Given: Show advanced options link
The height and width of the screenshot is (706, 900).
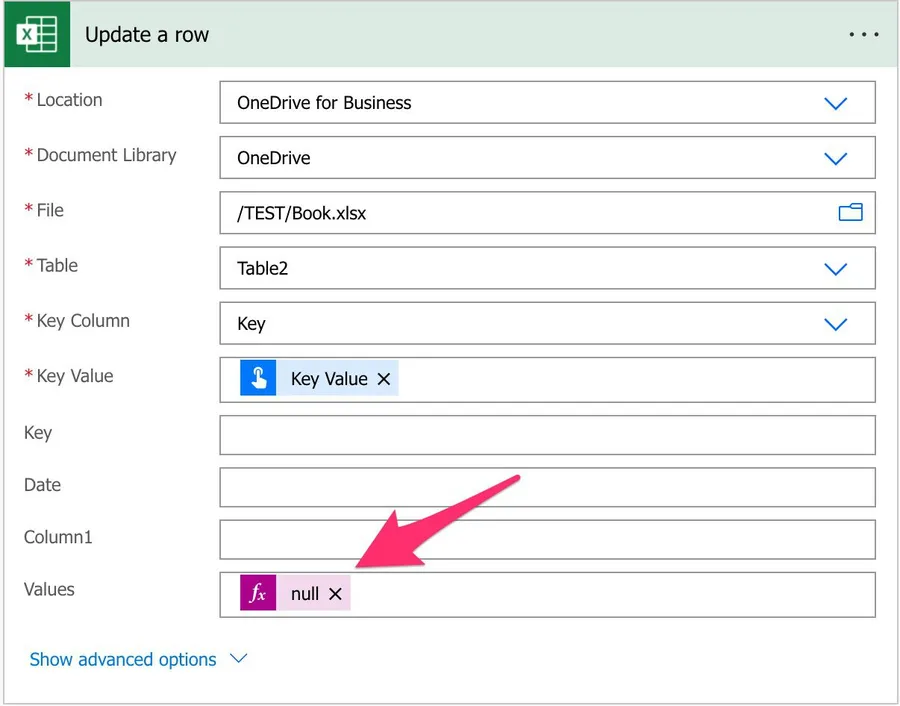Looking at the screenshot, I should (123, 659).
